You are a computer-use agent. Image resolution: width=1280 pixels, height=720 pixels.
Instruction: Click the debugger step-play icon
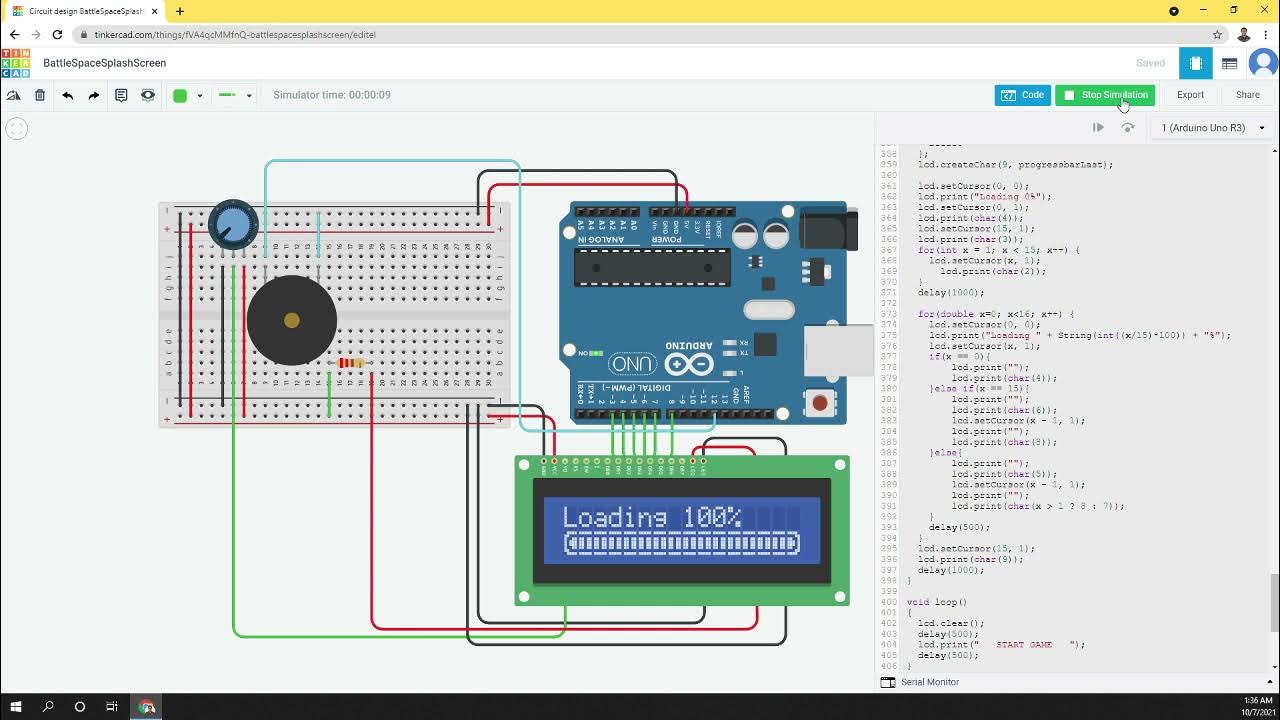point(1098,128)
